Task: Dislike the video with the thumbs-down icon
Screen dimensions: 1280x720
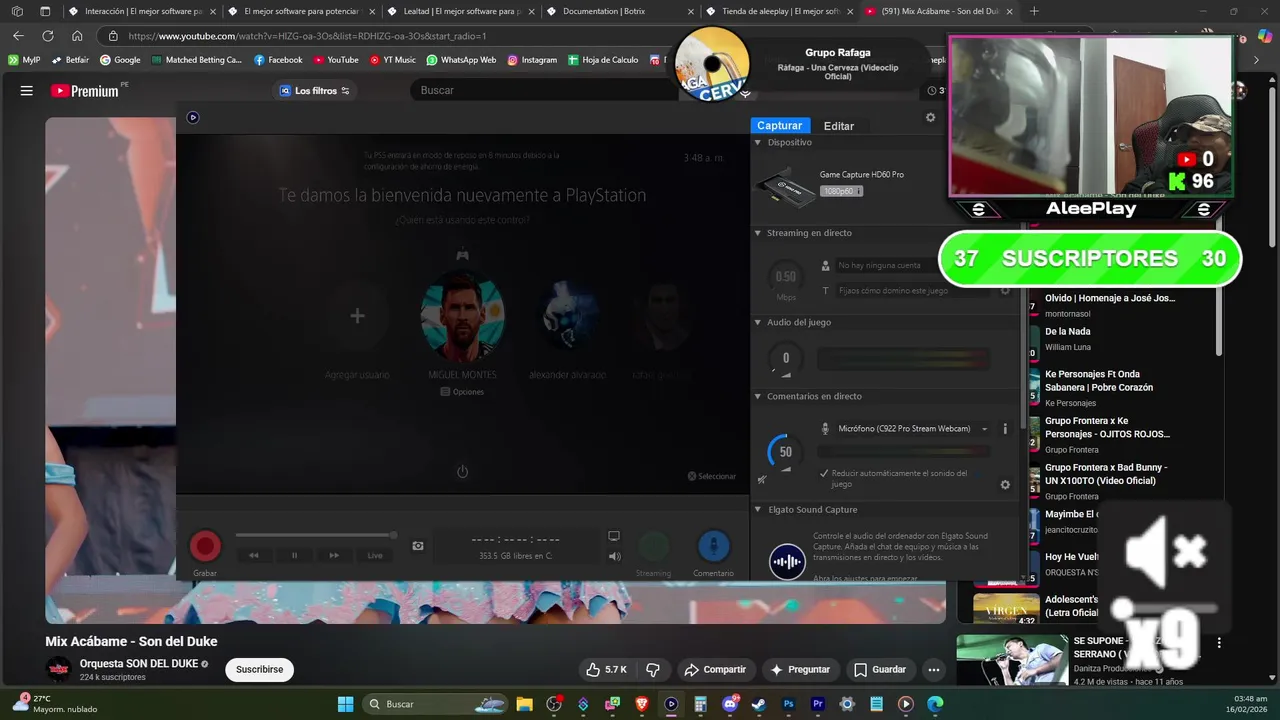Action: click(x=653, y=670)
